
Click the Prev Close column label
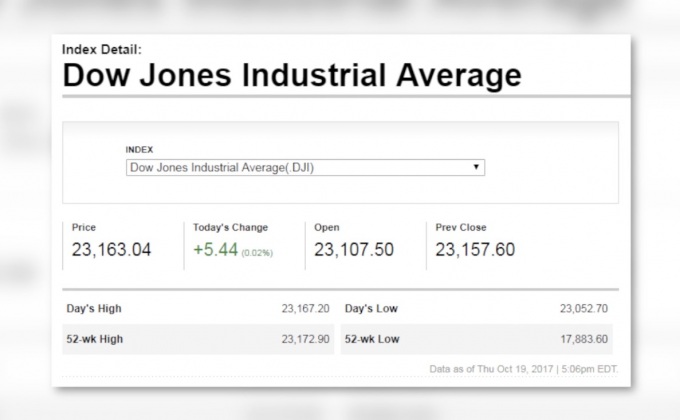coord(461,227)
